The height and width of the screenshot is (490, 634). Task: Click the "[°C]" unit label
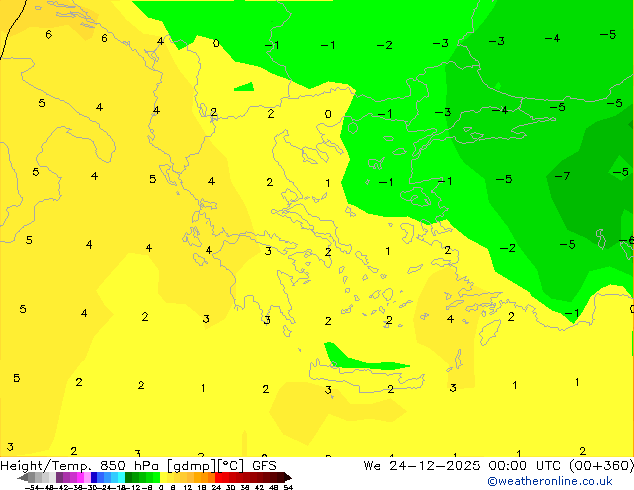231,466
